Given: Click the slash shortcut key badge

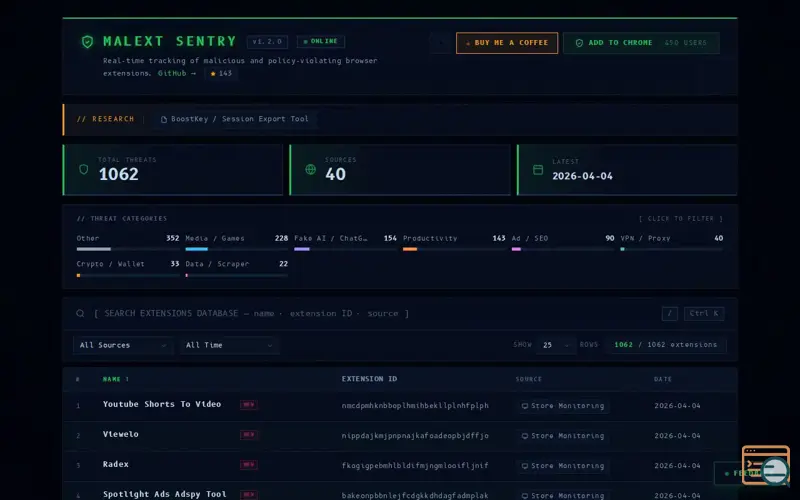Looking at the screenshot, I should (x=669, y=314).
